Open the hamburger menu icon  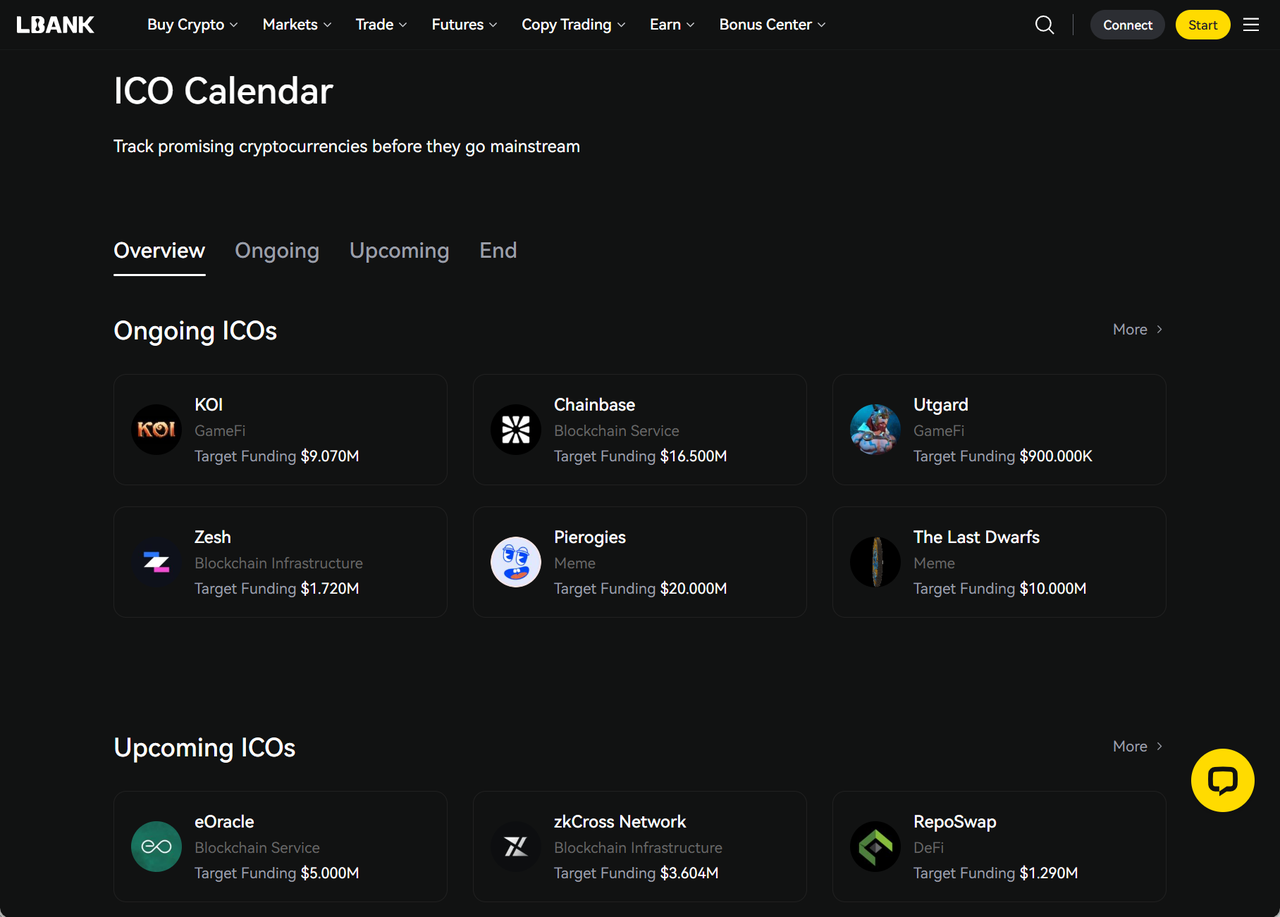click(1251, 25)
